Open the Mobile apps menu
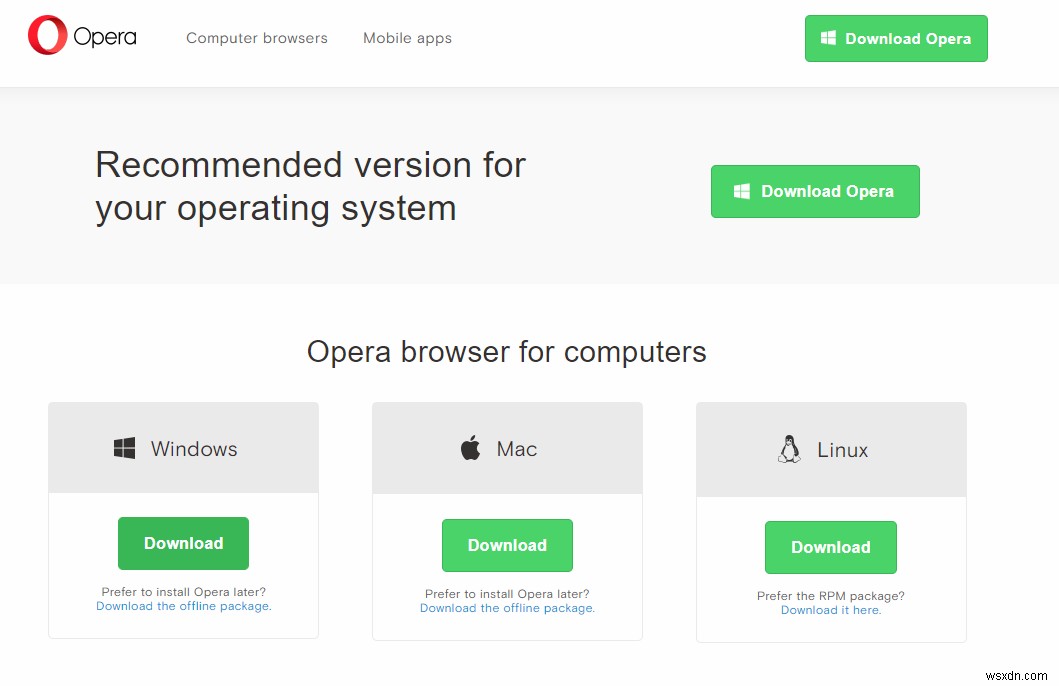Viewport: 1059px width, 686px height. 407,38
